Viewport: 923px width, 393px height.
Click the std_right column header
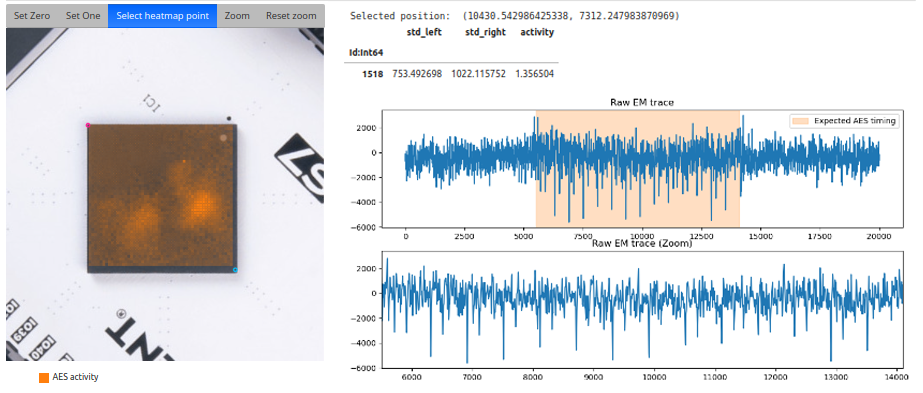click(x=485, y=33)
